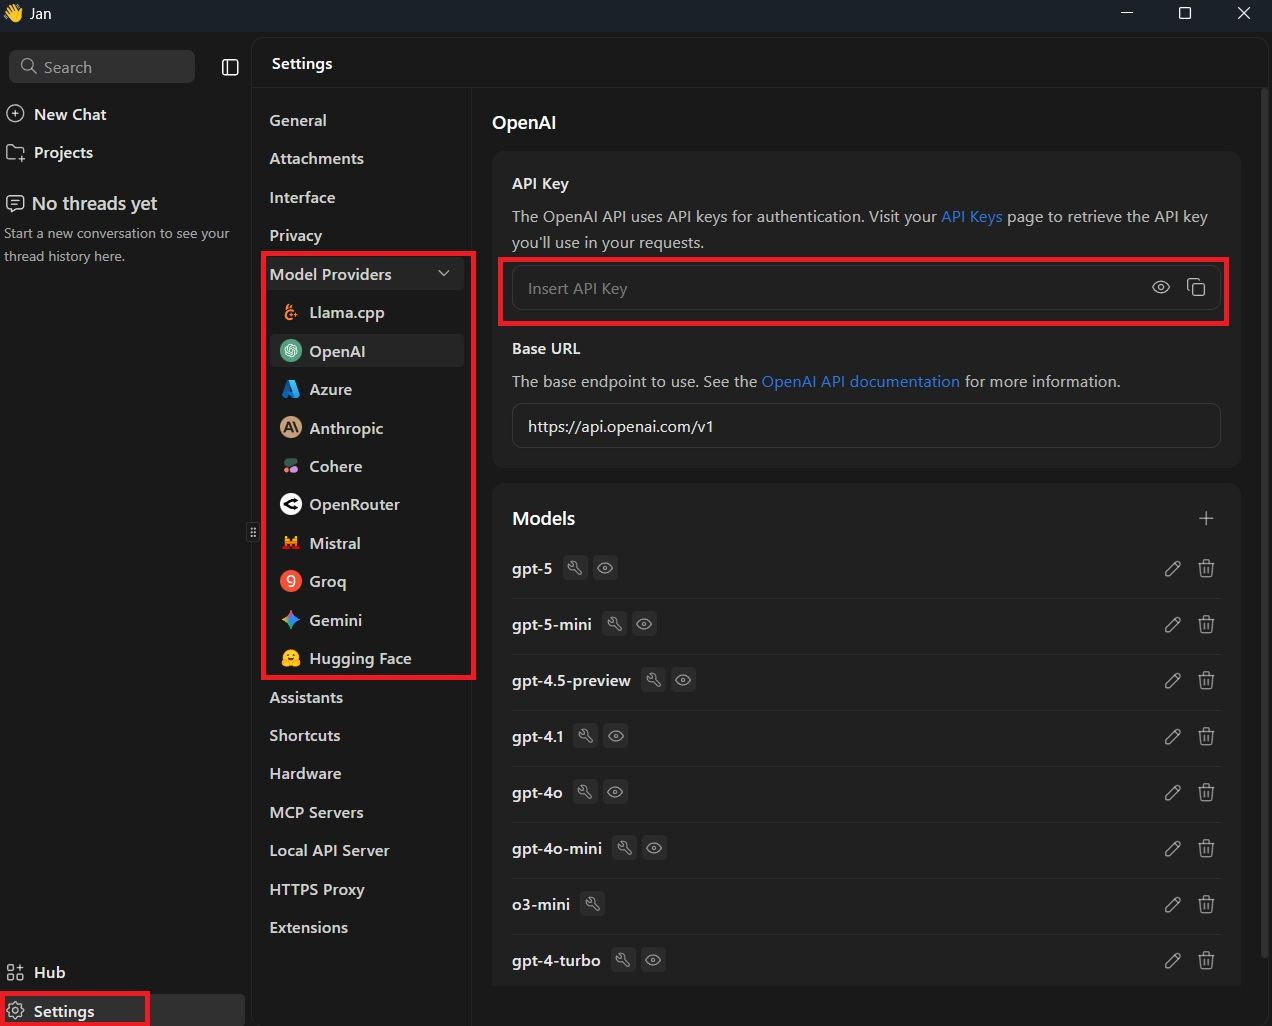Delete the gpt-4o model with trash icon
The image size is (1272, 1026).
click(x=1206, y=793)
